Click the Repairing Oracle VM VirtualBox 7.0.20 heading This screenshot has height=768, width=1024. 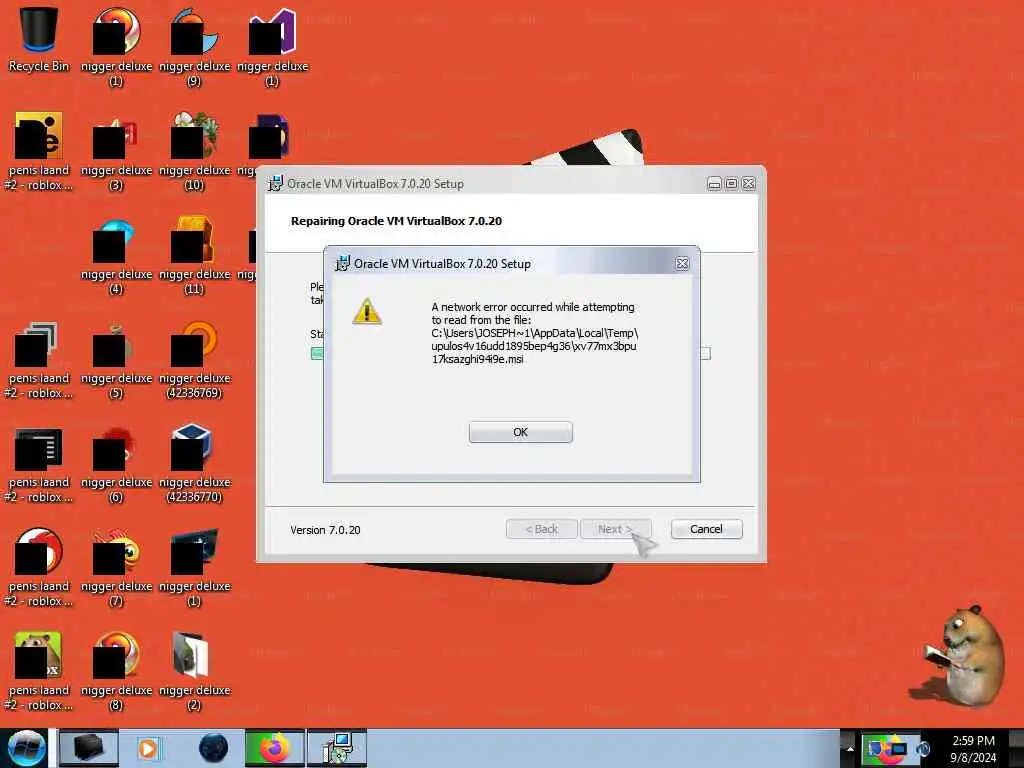pyautogui.click(x=396, y=221)
